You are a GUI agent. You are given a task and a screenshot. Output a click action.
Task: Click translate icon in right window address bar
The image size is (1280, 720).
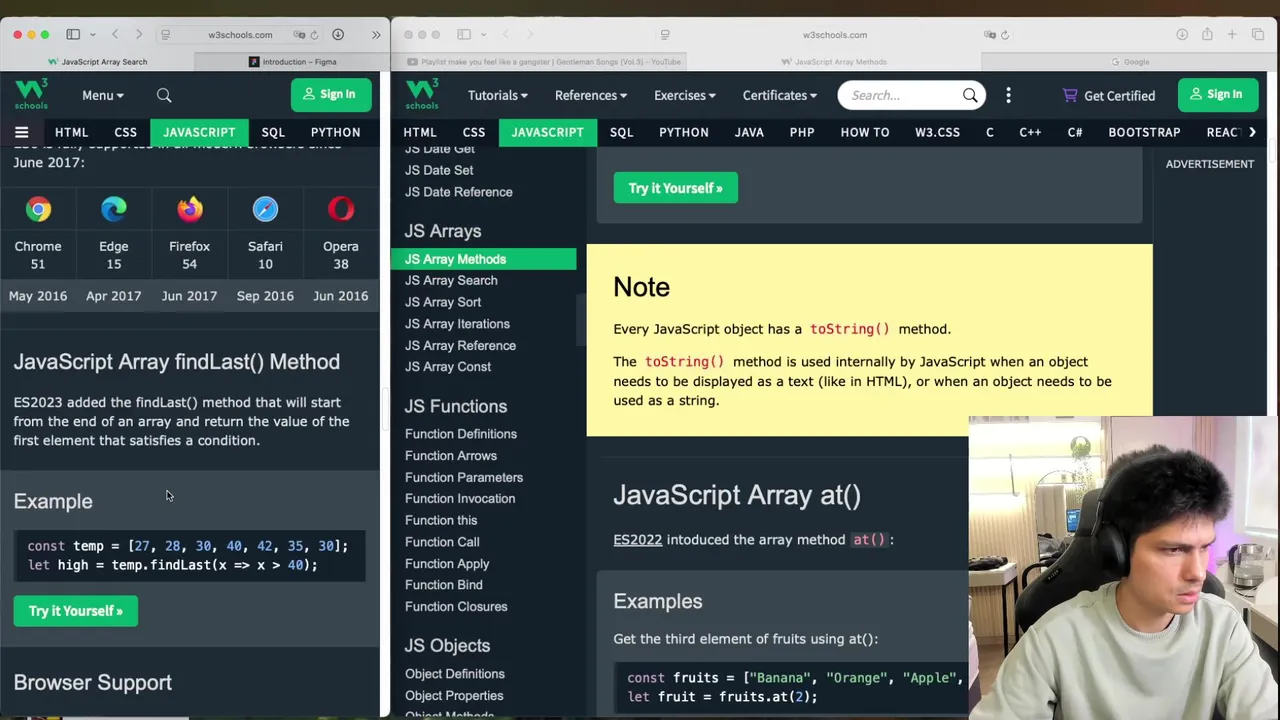pos(989,34)
